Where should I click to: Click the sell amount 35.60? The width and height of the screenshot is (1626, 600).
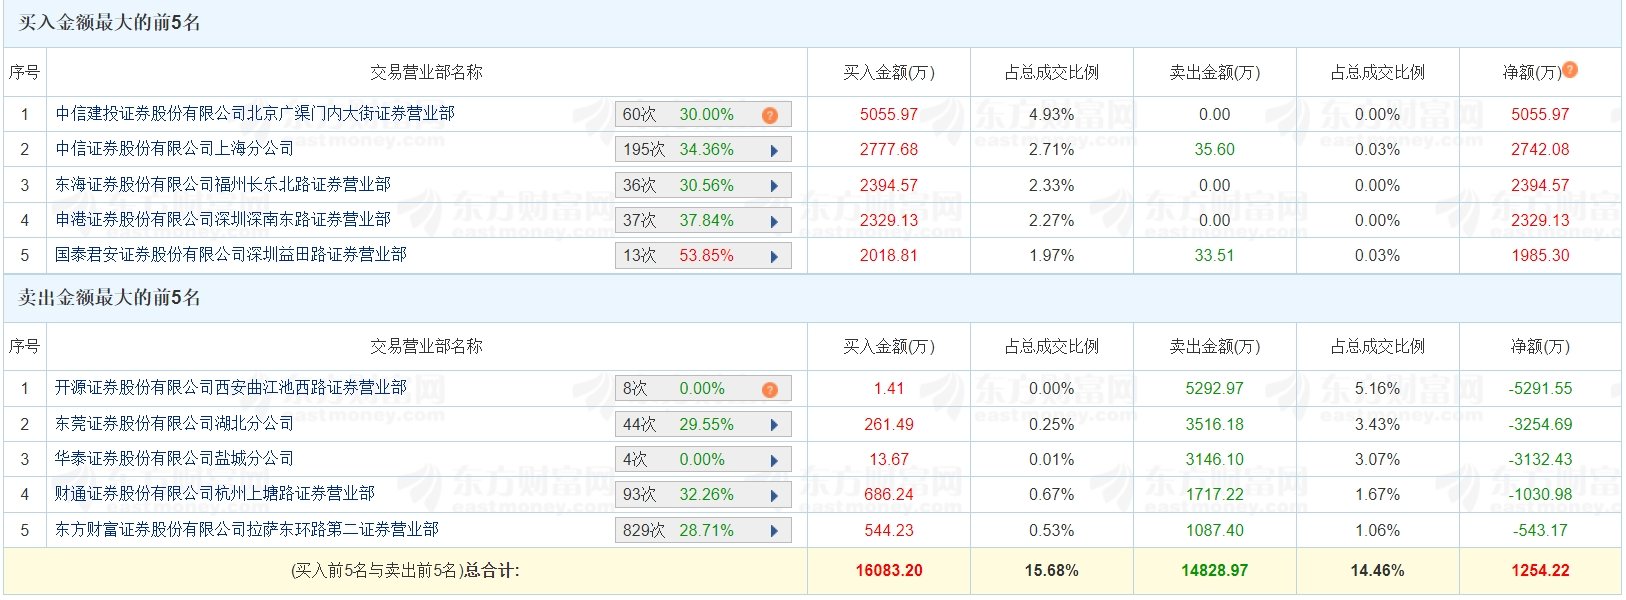coord(1215,150)
